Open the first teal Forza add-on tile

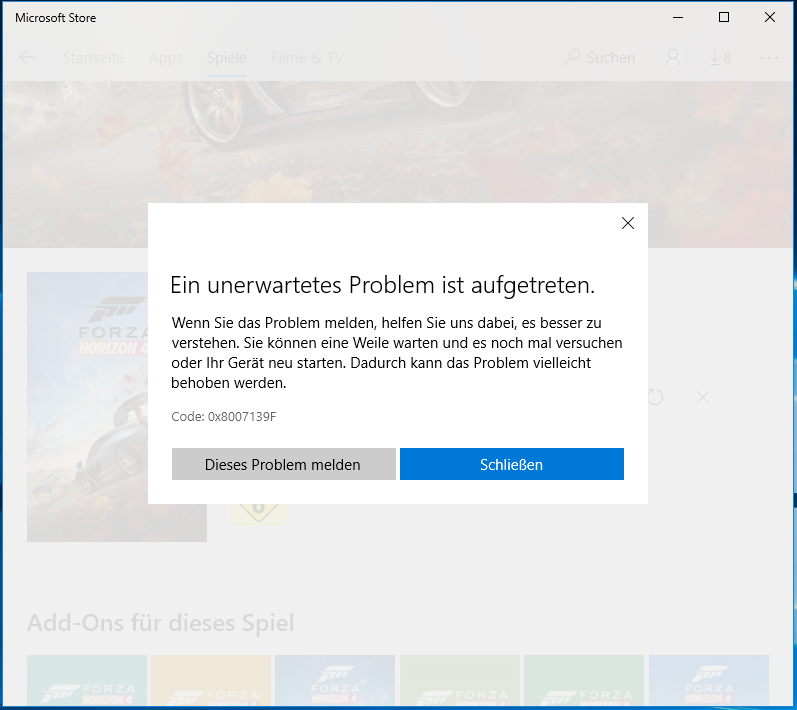click(x=87, y=679)
